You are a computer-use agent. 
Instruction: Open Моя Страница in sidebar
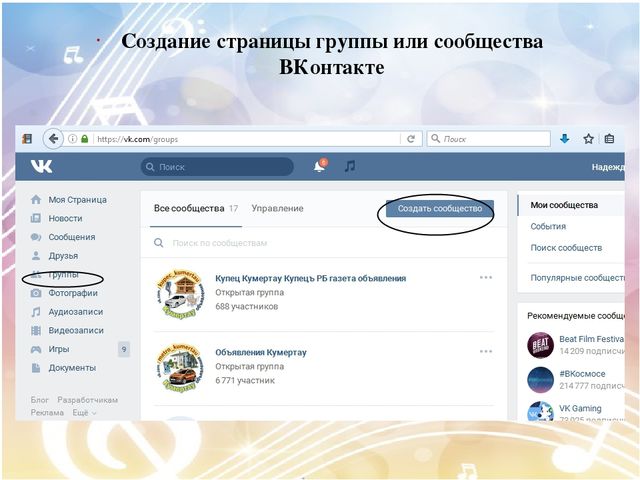[x=78, y=200]
